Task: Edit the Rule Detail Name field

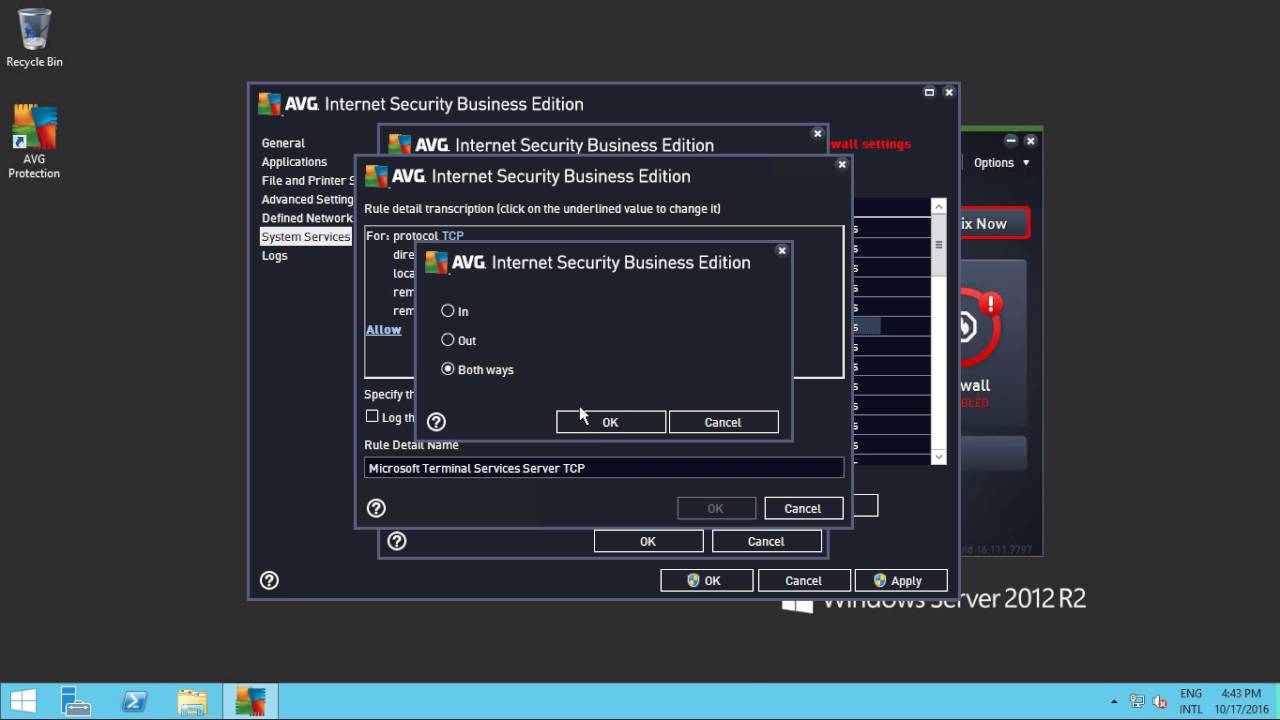Action: click(604, 468)
